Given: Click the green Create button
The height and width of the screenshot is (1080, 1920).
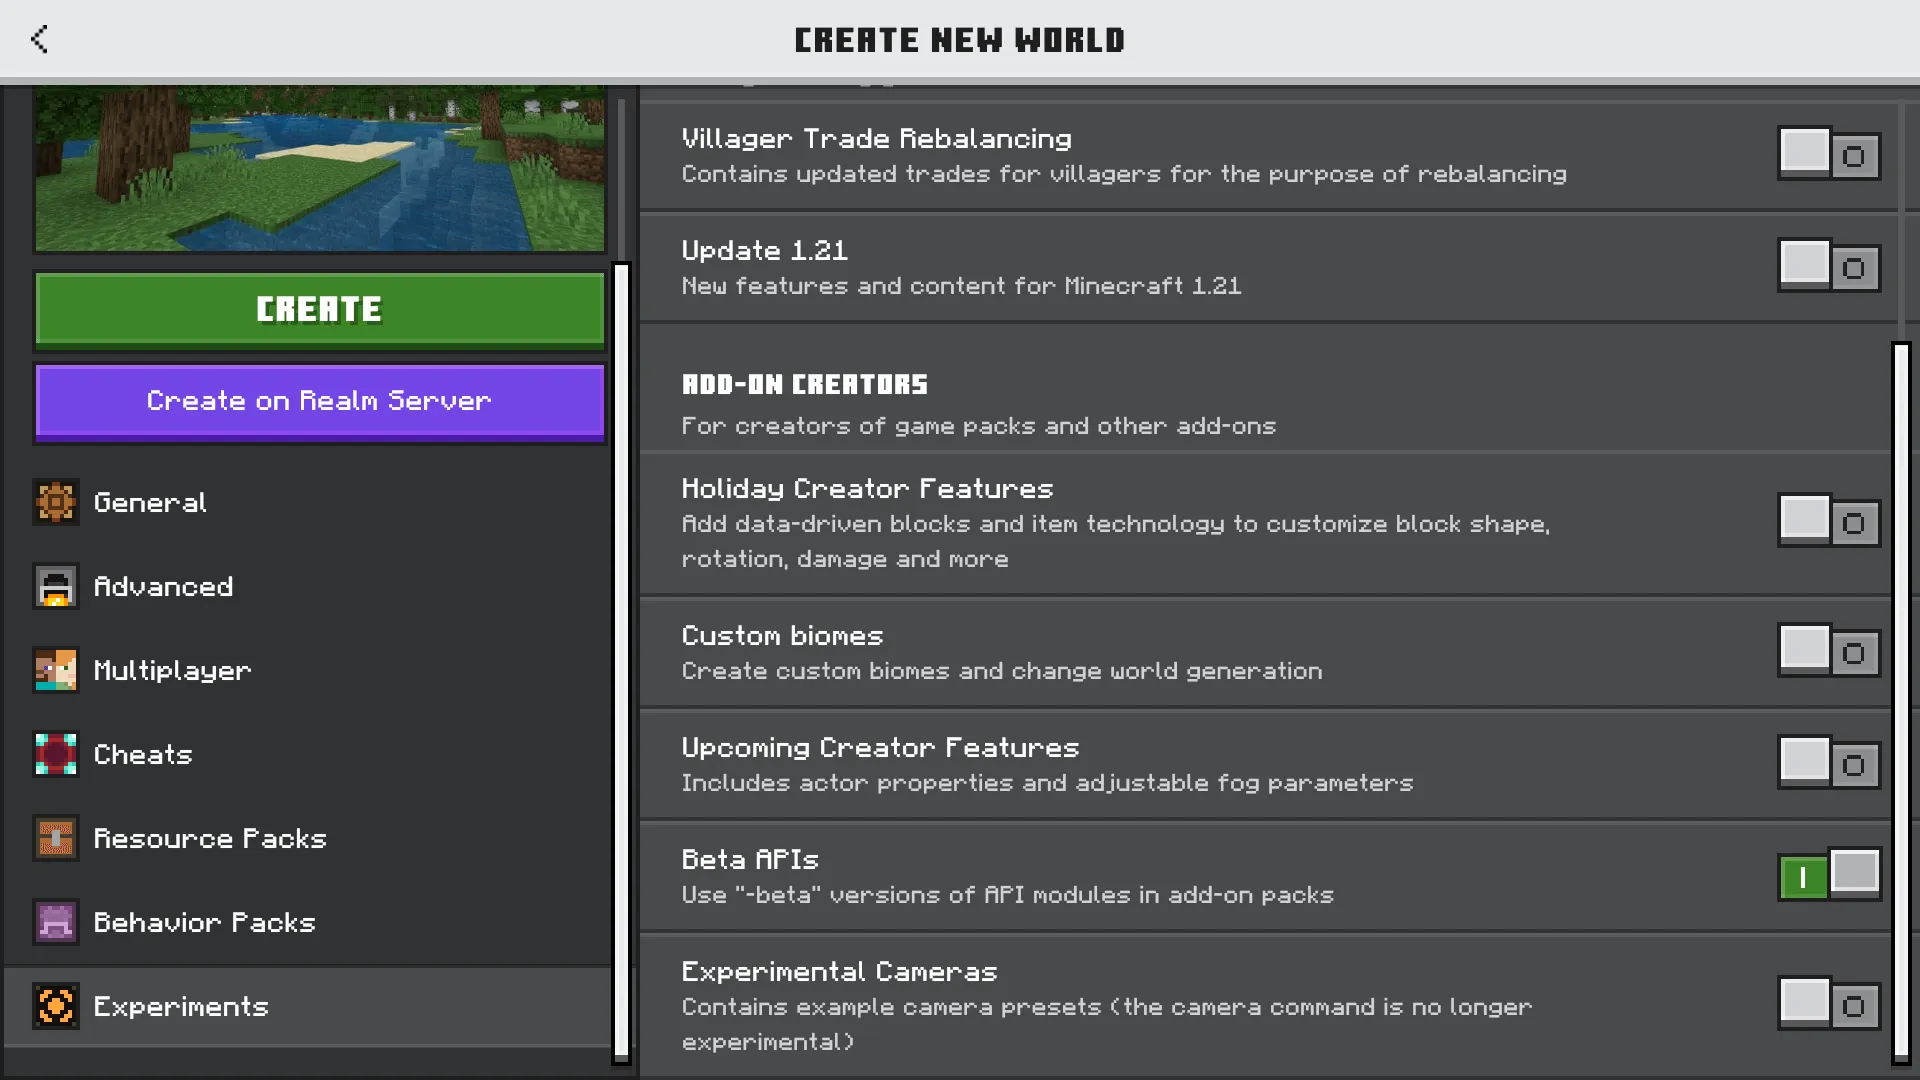Looking at the screenshot, I should tap(320, 310).
